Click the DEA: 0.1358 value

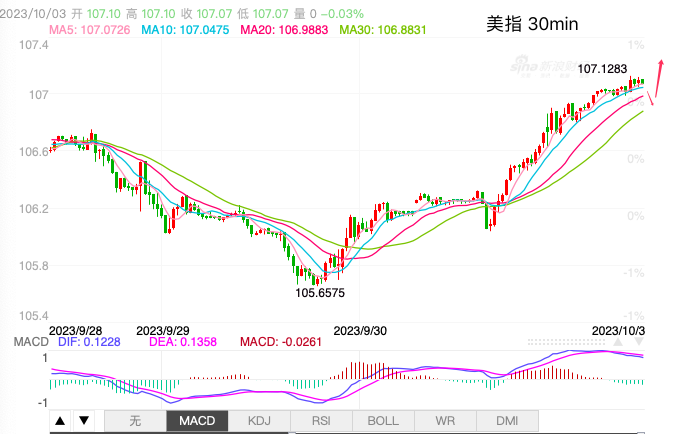[183, 342]
